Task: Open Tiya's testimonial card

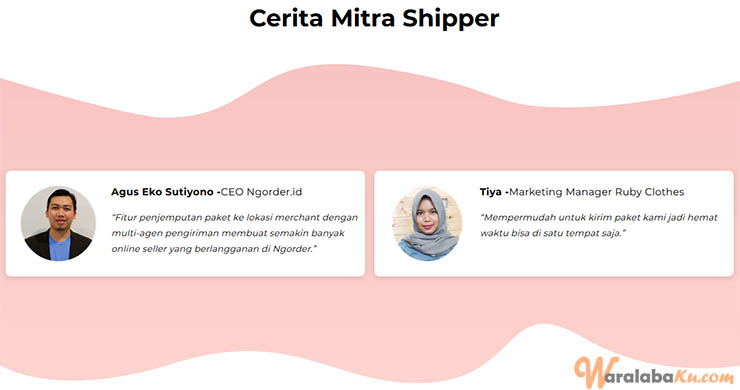Action: (x=554, y=223)
